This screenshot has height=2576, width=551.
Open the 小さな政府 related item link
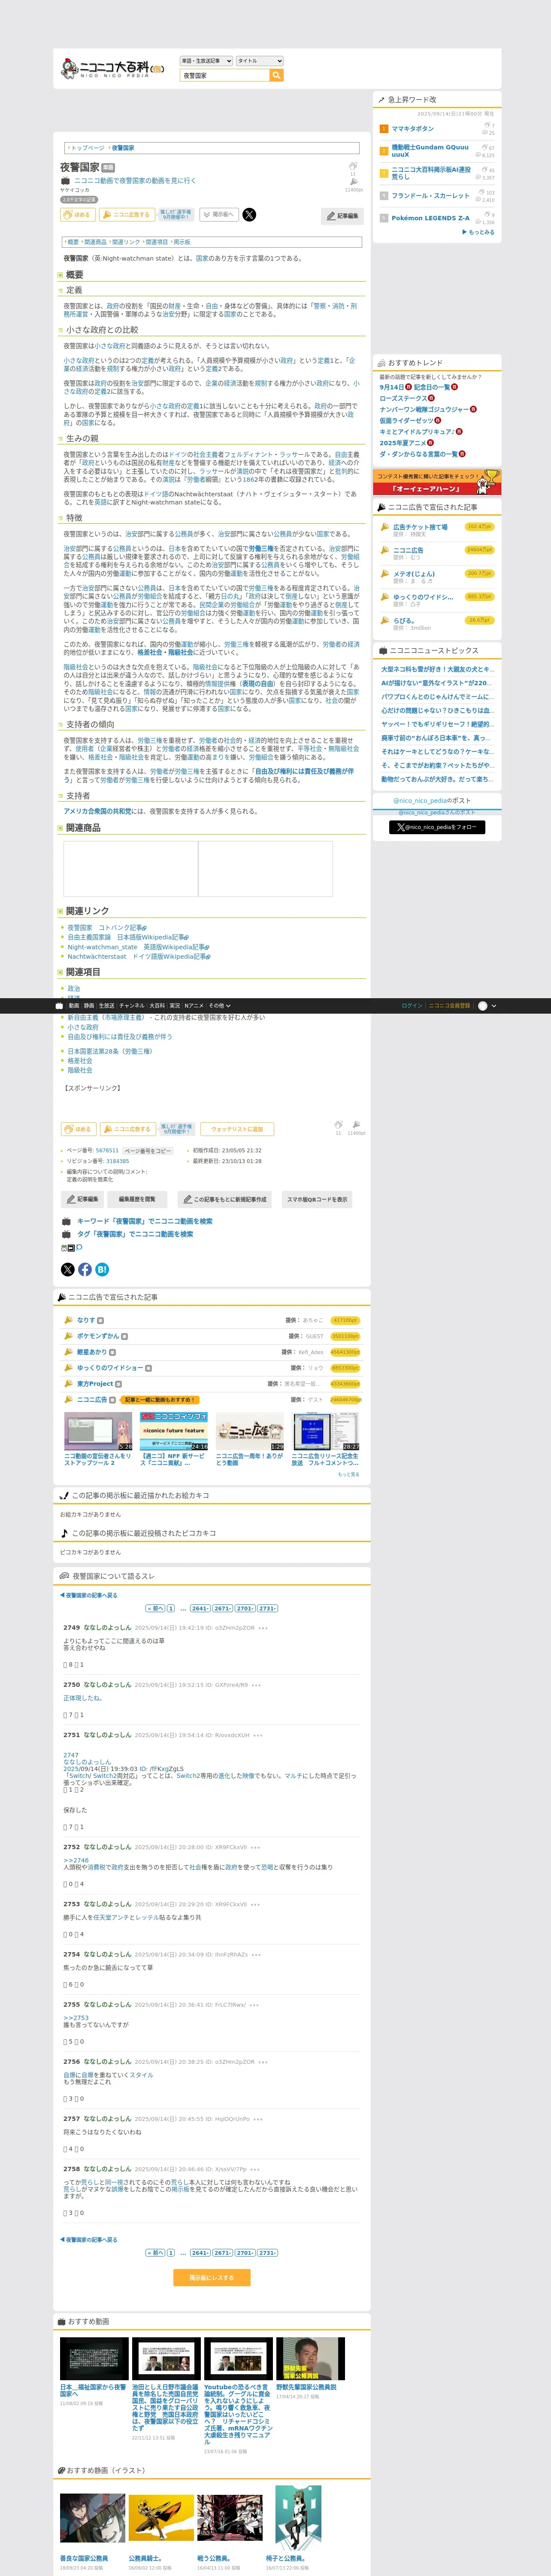coord(83,1027)
